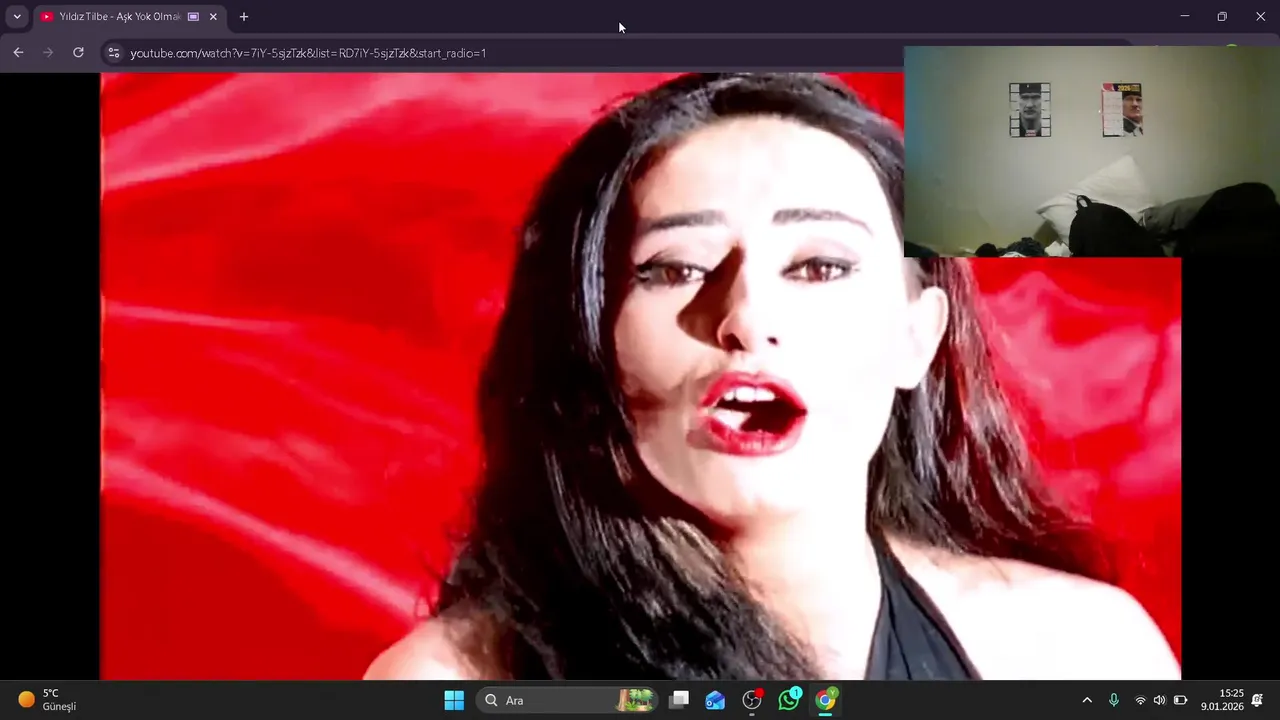The height and width of the screenshot is (720, 1280).
Task: Open a new Chrome tab
Action: coord(244,17)
